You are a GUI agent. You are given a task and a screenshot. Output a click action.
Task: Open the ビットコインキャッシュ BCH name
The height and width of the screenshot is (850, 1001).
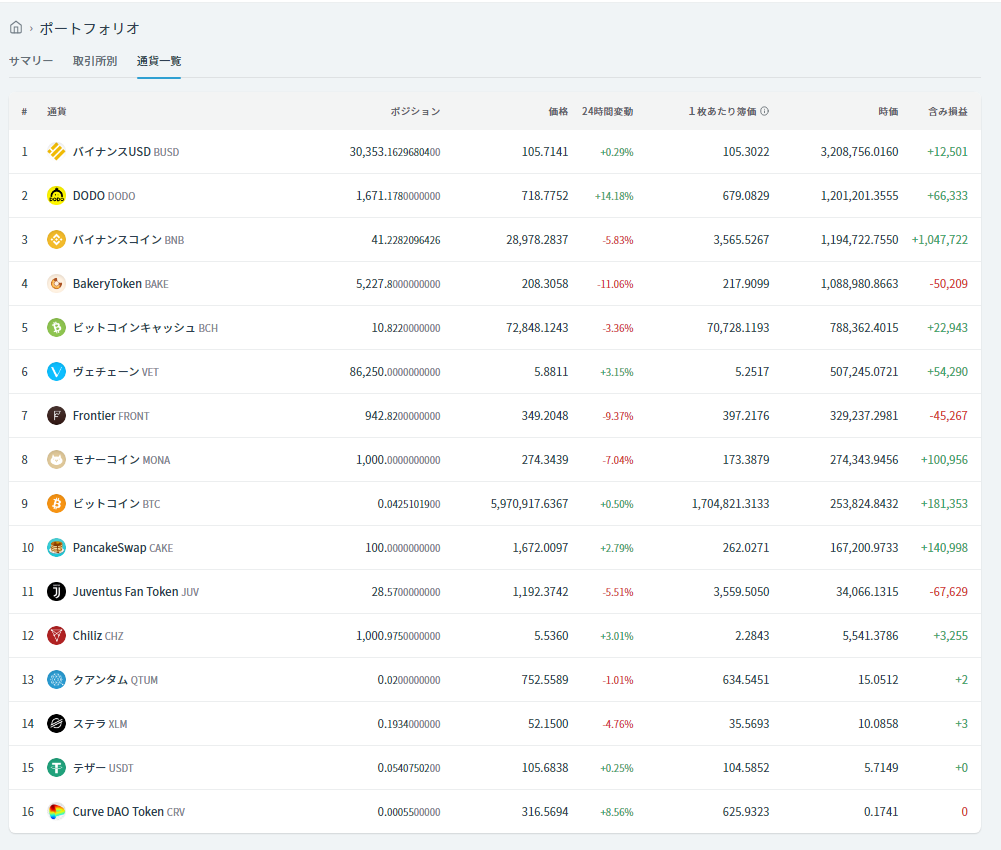(x=146, y=328)
